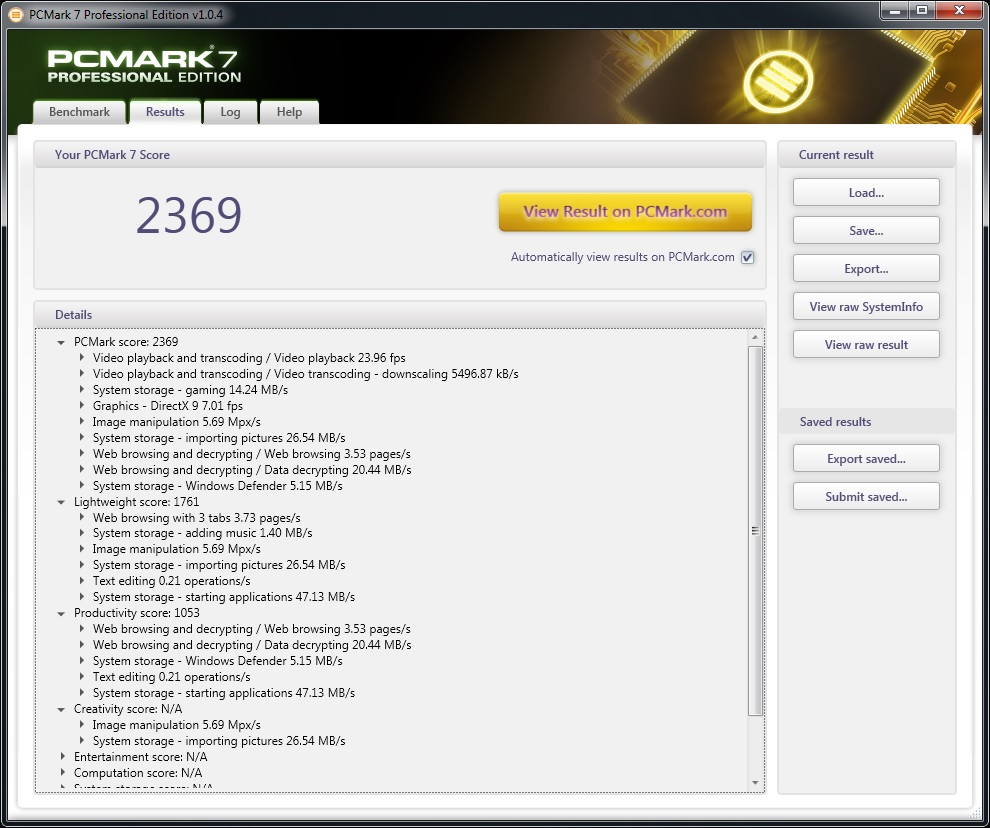Screen dimensions: 990x828
Task: Click the 'Your PCMark 7 Score' header
Action: pyautogui.click(x=112, y=155)
